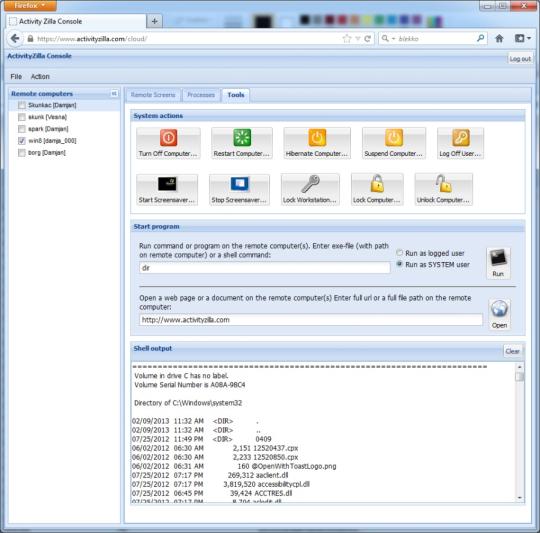Click Suspend Computer action
The height and width of the screenshot is (533, 540).
coord(394,143)
